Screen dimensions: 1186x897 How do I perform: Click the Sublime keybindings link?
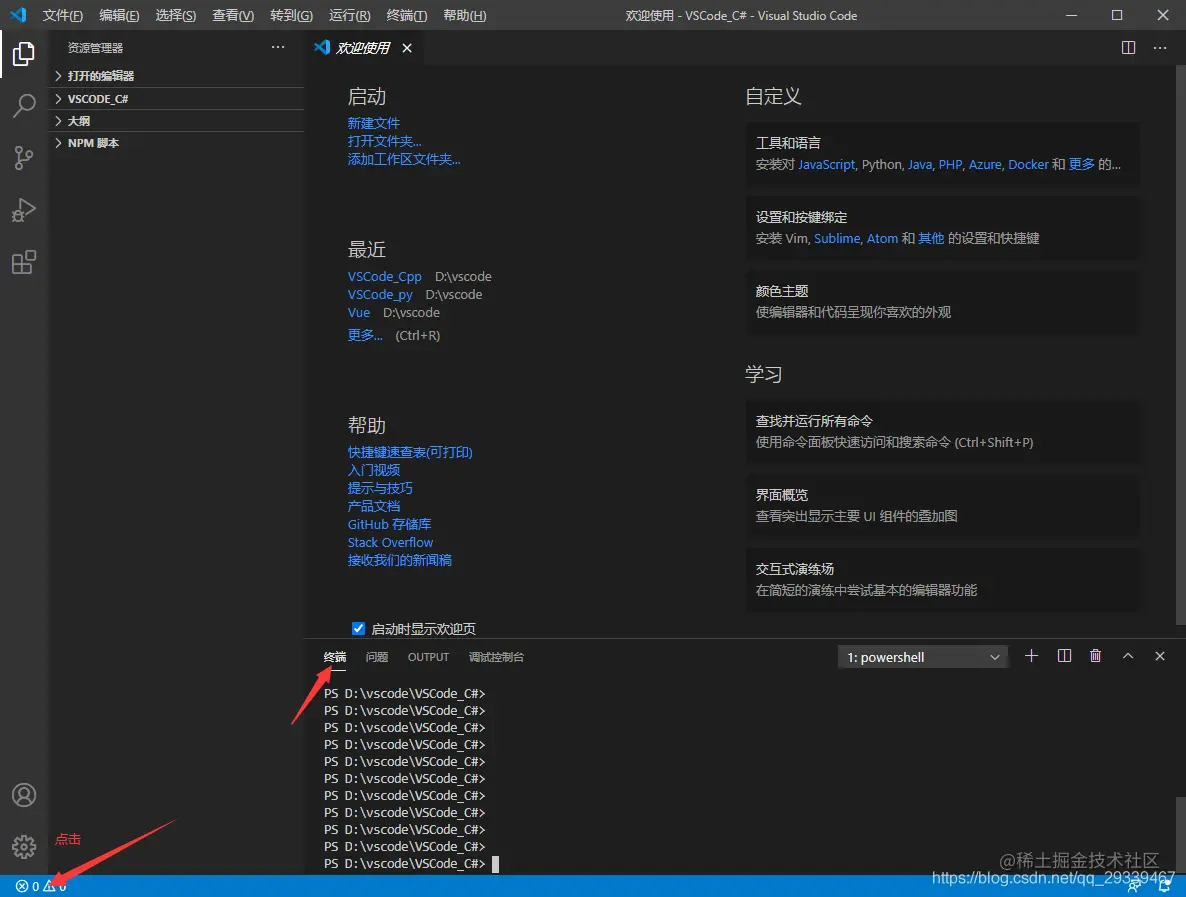pyautogui.click(x=837, y=238)
